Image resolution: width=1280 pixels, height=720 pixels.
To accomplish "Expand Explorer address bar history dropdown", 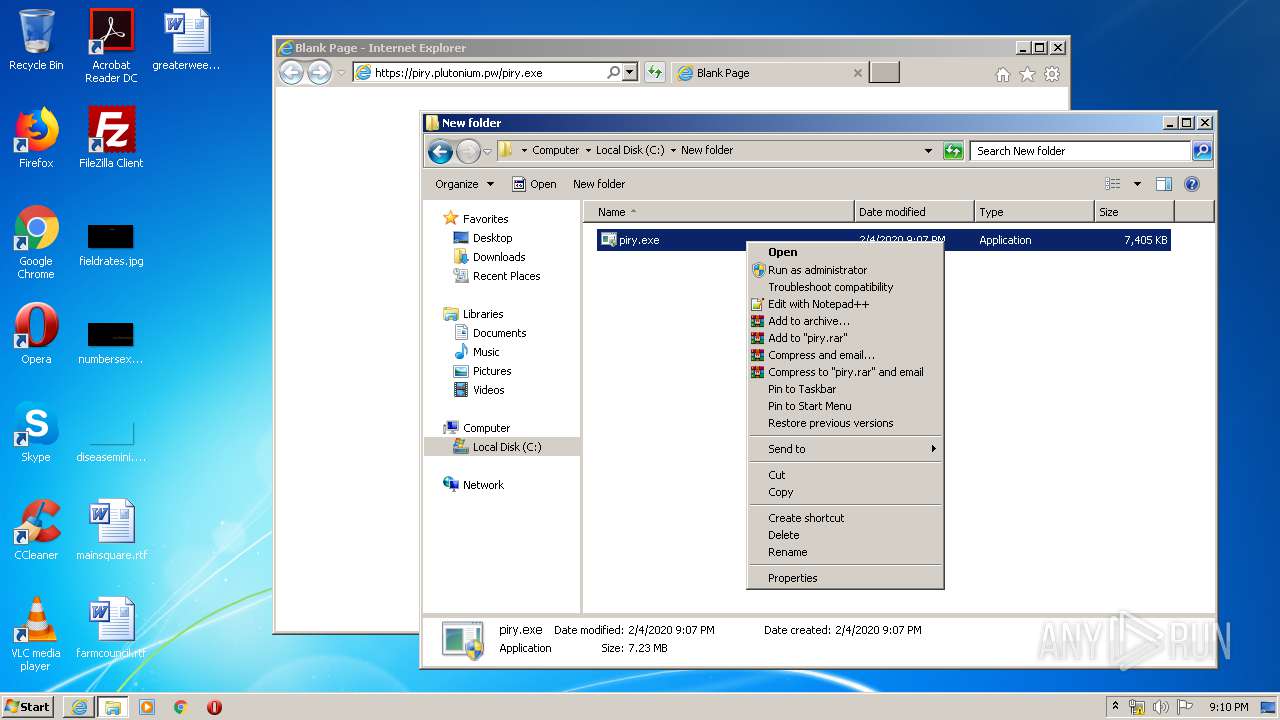I will (928, 151).
